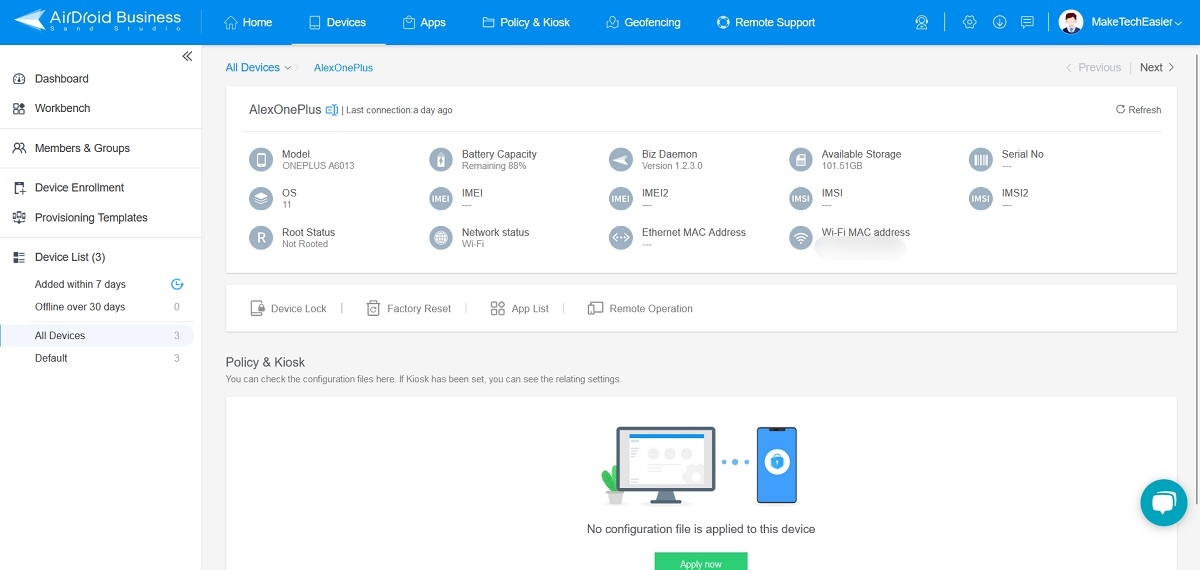Click the Not Rooted status text

pos(305,244)
